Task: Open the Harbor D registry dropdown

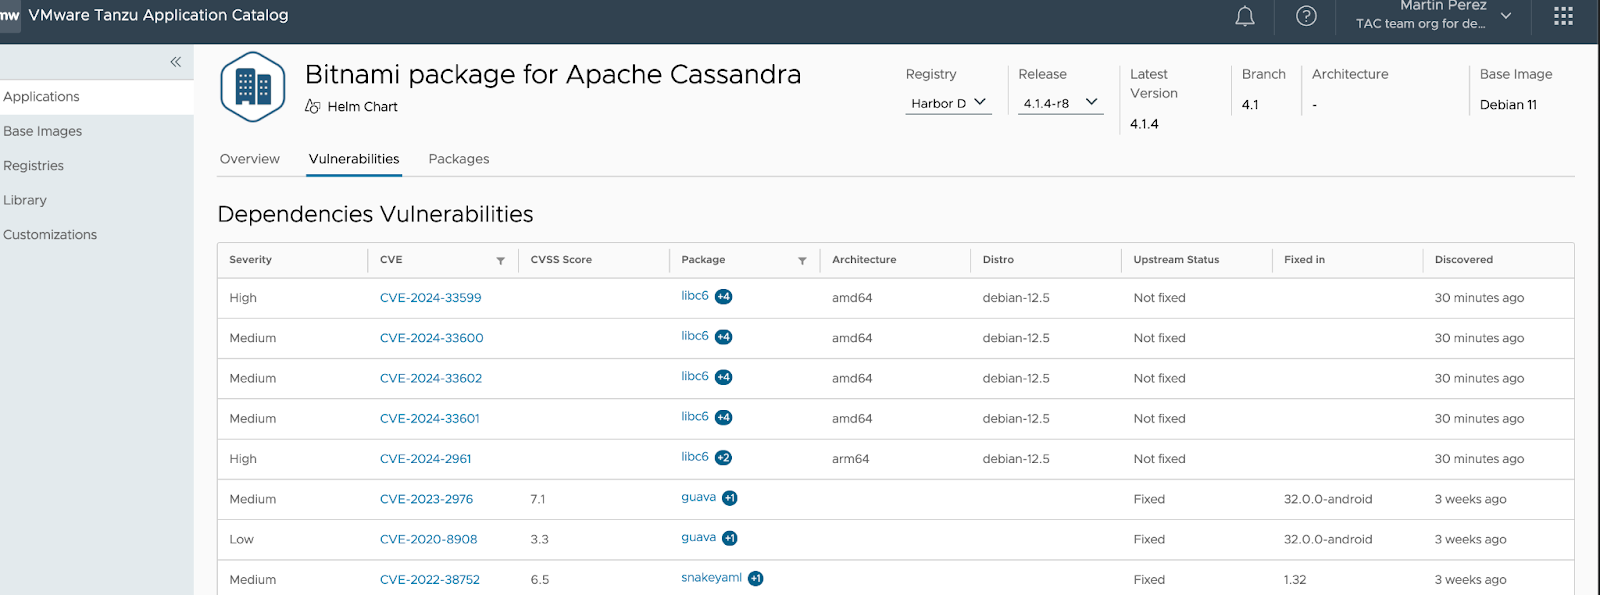Action: point(948,103)
